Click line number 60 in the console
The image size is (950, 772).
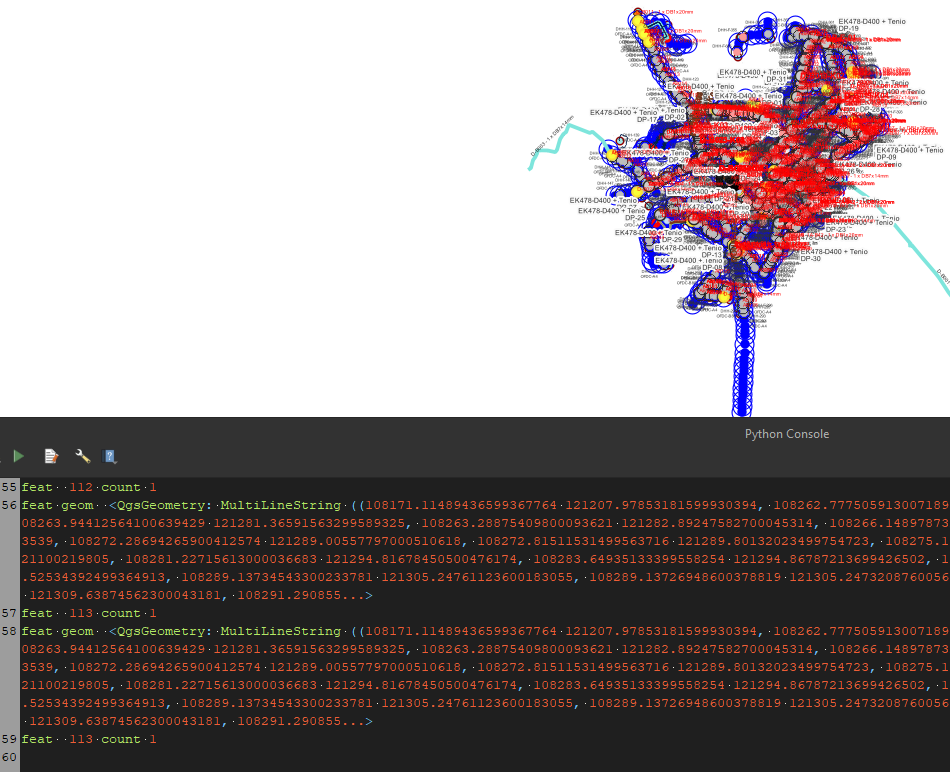9,756
